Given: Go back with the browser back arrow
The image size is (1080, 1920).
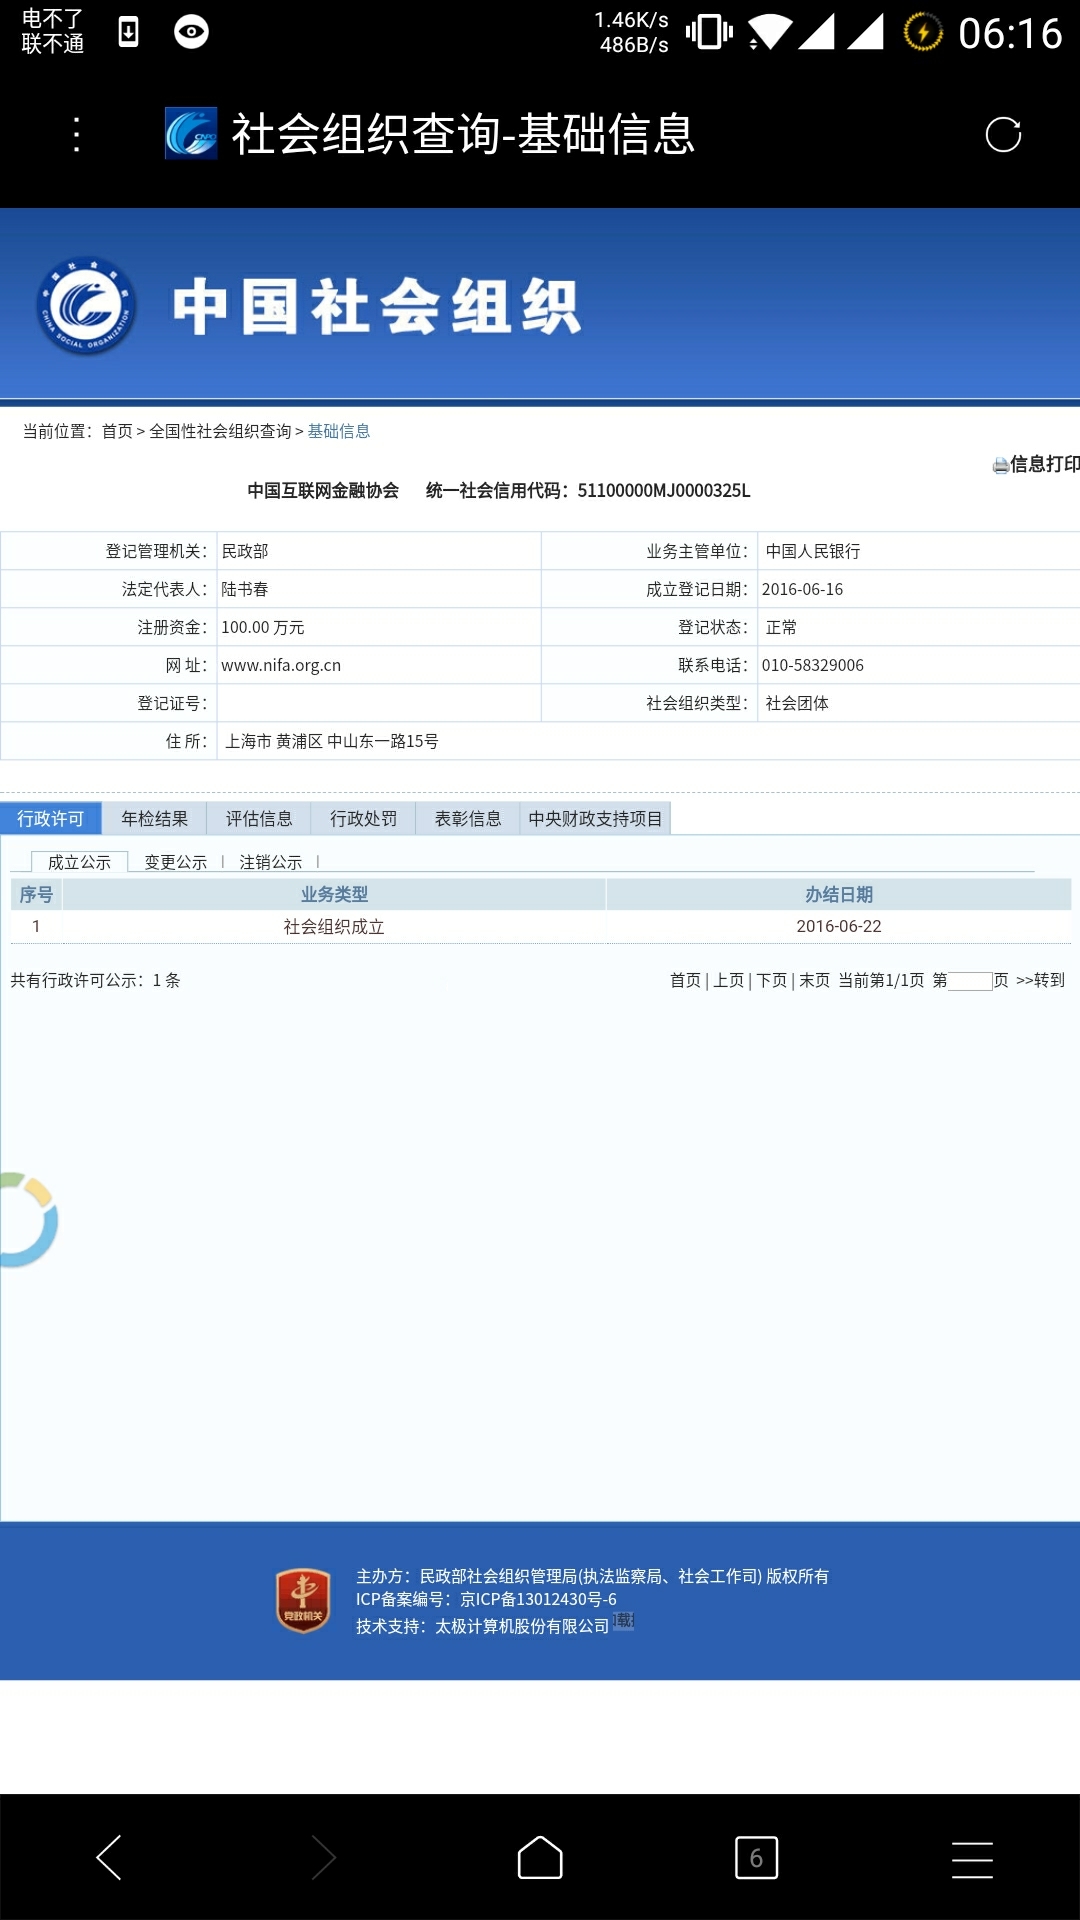Looking at the screenshot, I should coord(109,1857).
